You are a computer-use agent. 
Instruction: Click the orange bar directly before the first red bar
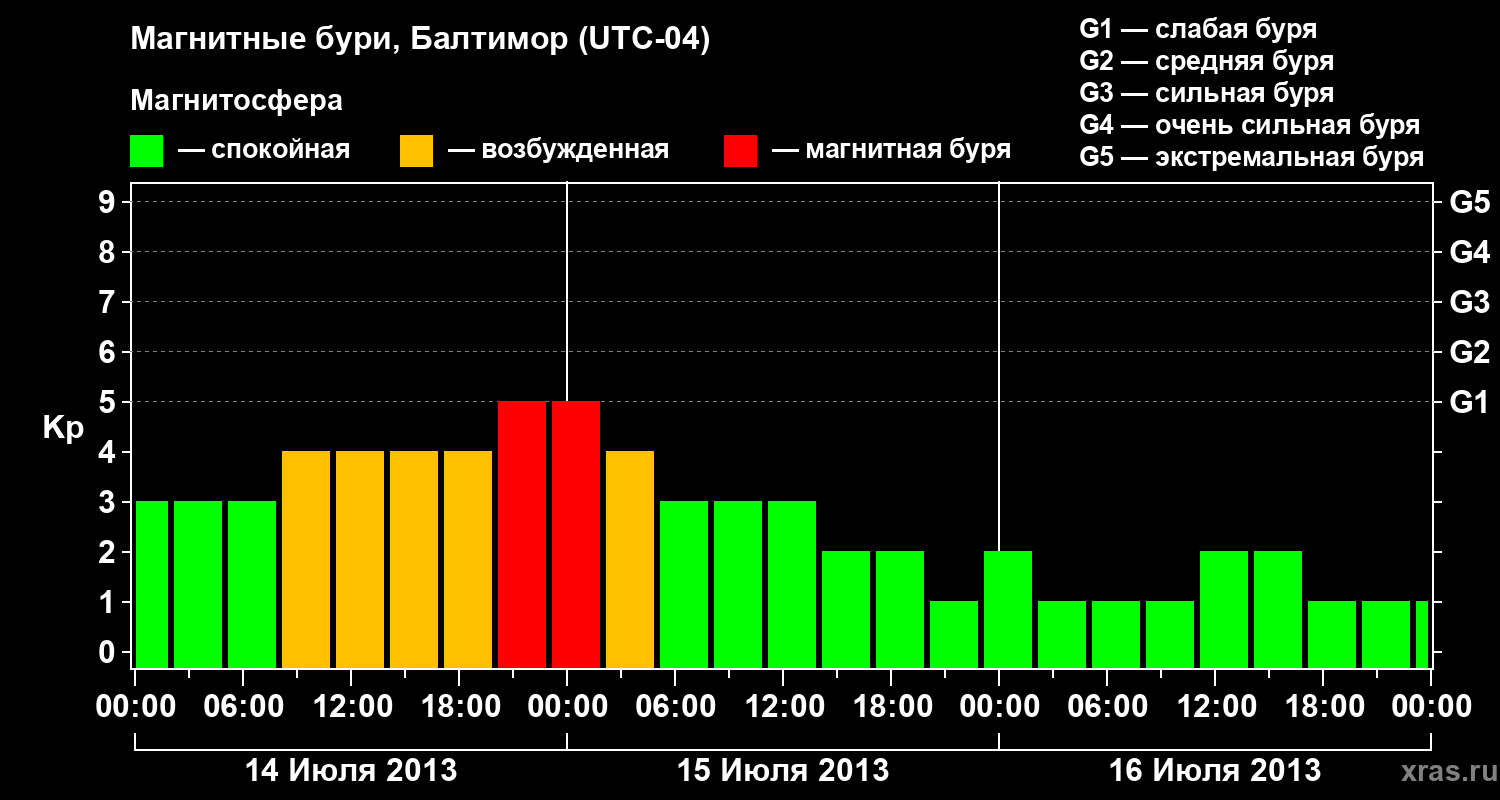[468, 559]
